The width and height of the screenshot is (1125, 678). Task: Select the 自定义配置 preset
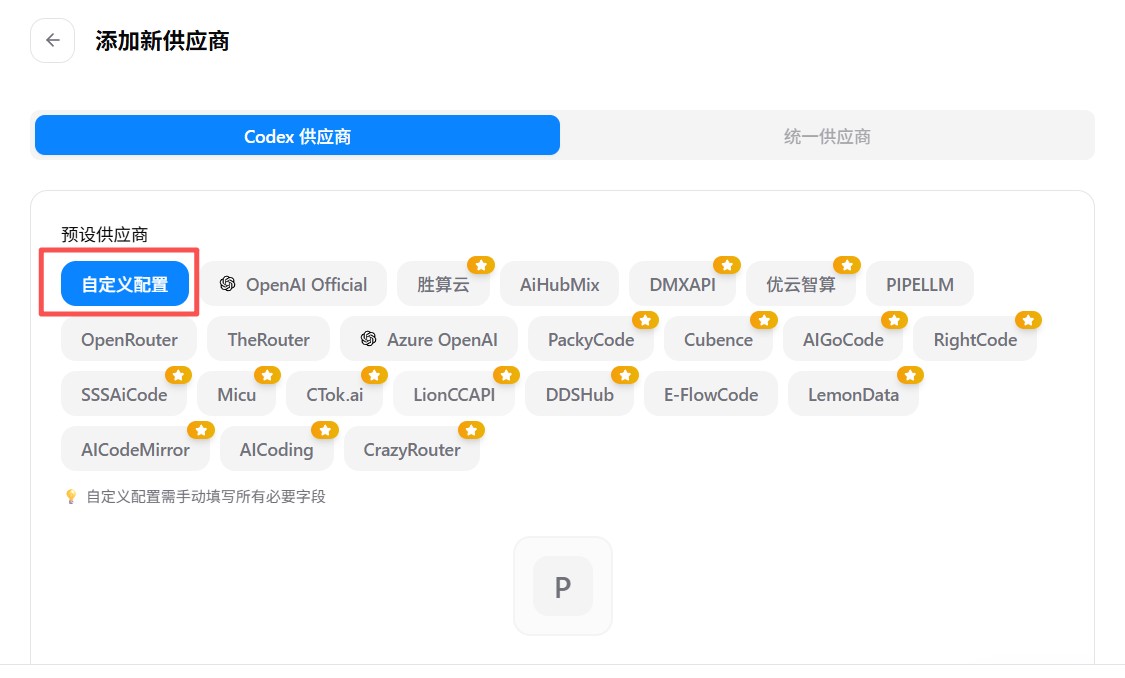[125, 284]
